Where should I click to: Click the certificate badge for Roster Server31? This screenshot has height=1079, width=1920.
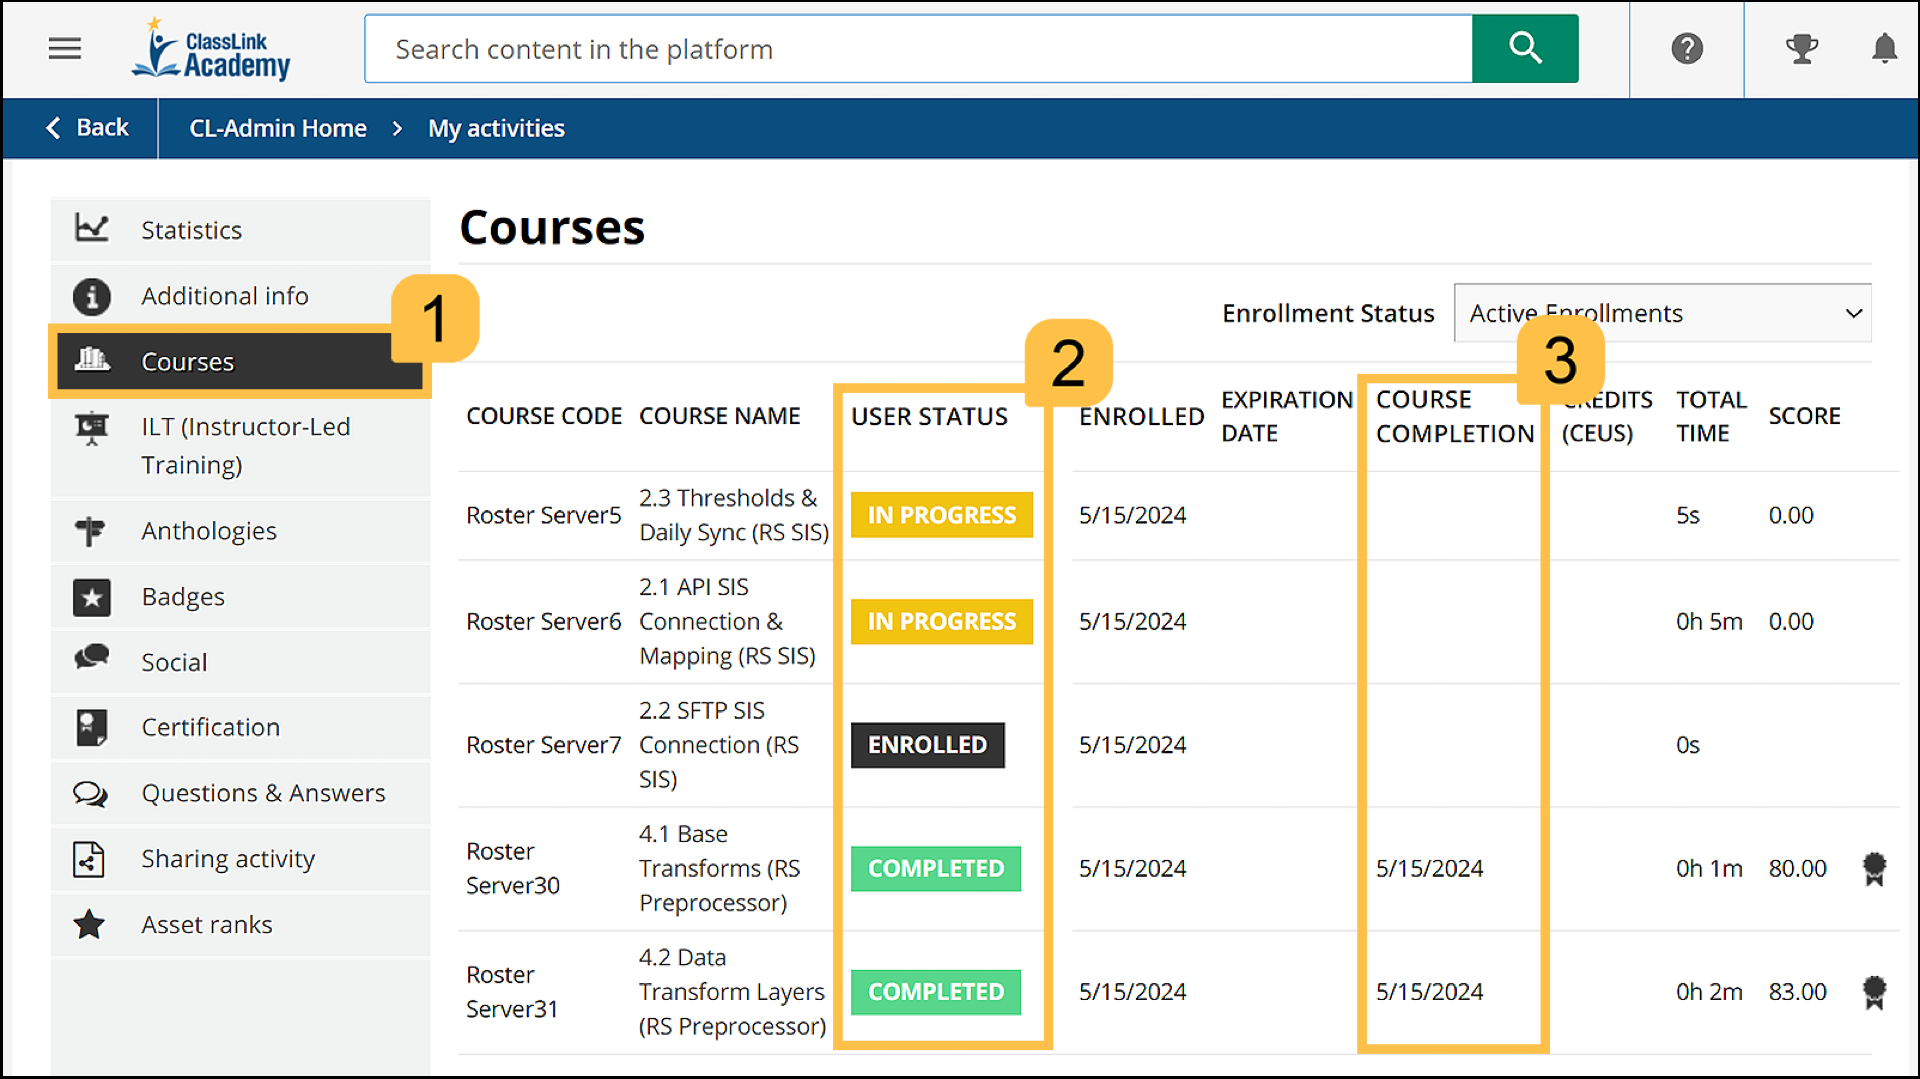1873,992
